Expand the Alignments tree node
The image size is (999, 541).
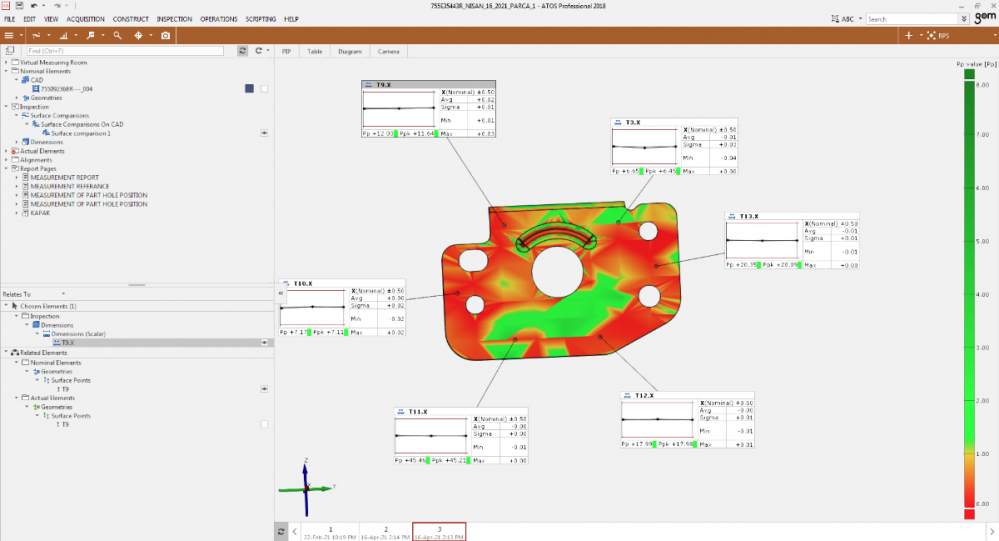point(6,160)
